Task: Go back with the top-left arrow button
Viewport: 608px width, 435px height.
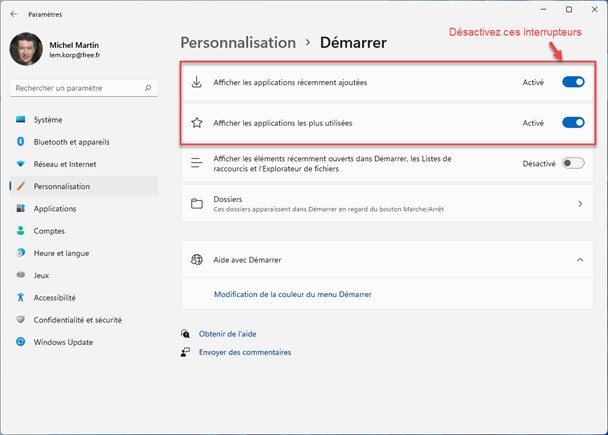Action: click(x=15, y=15)
